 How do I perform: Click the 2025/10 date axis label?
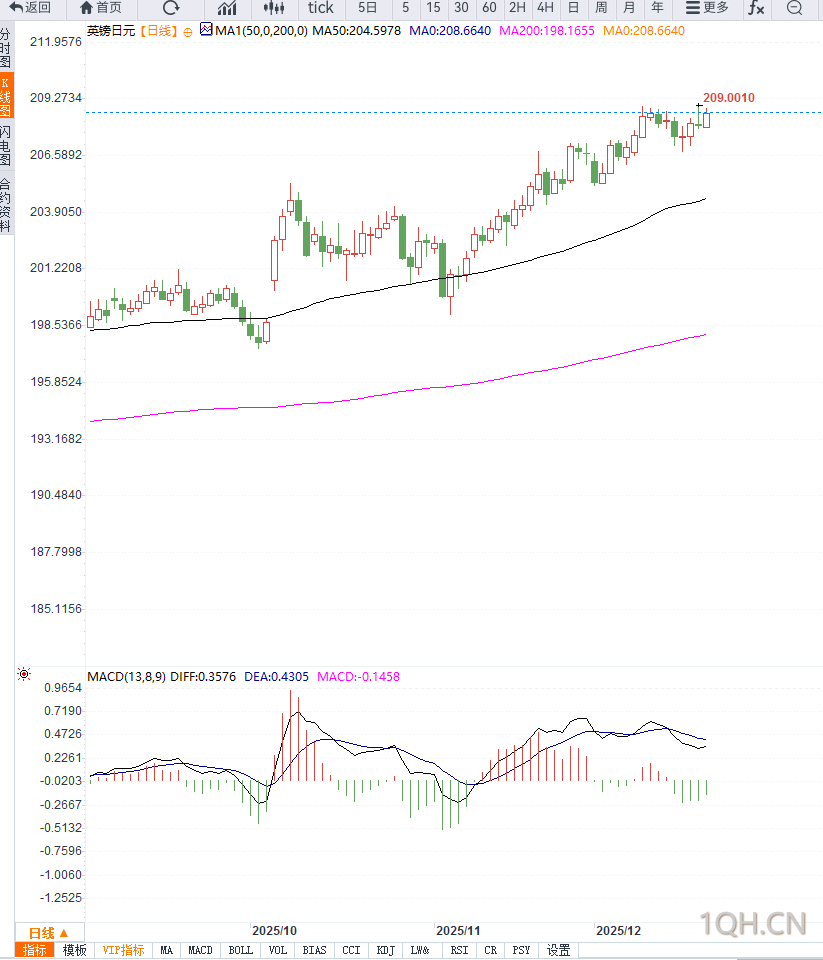pyautogui.click(x=274, y=931)
